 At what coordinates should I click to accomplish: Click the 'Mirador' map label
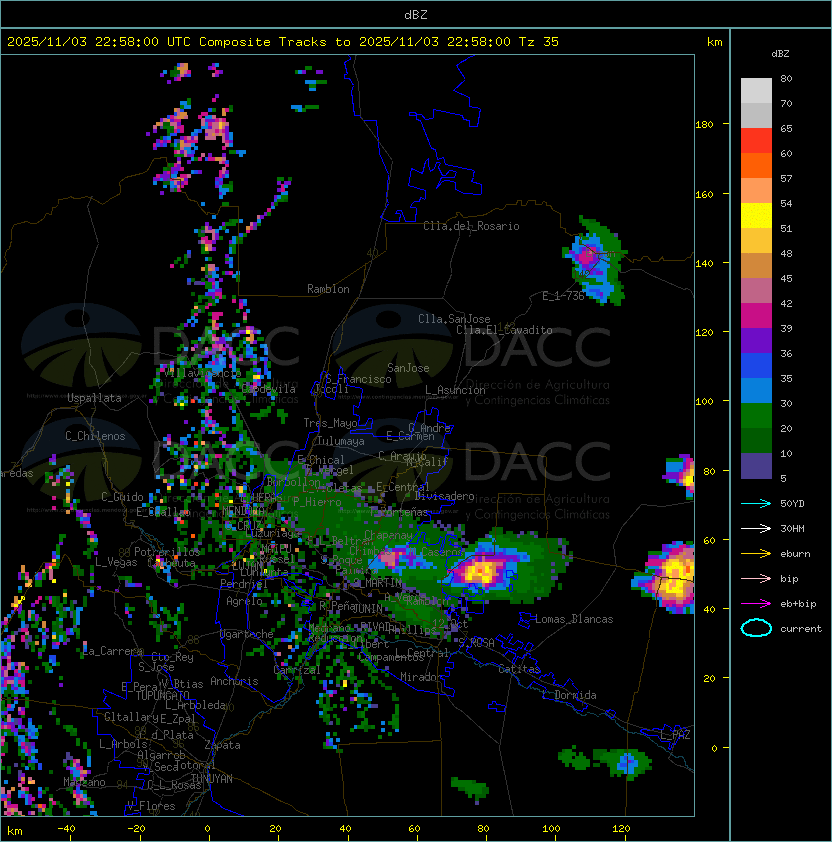click(422, 677)
